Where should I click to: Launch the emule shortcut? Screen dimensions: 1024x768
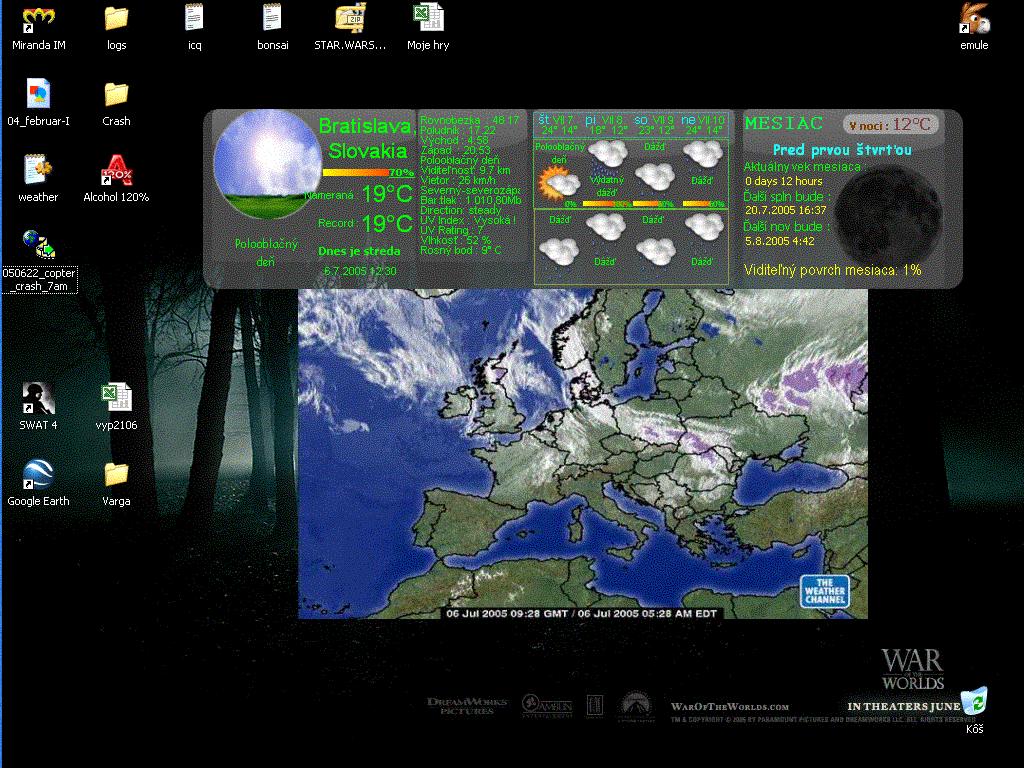coord(974,27)
